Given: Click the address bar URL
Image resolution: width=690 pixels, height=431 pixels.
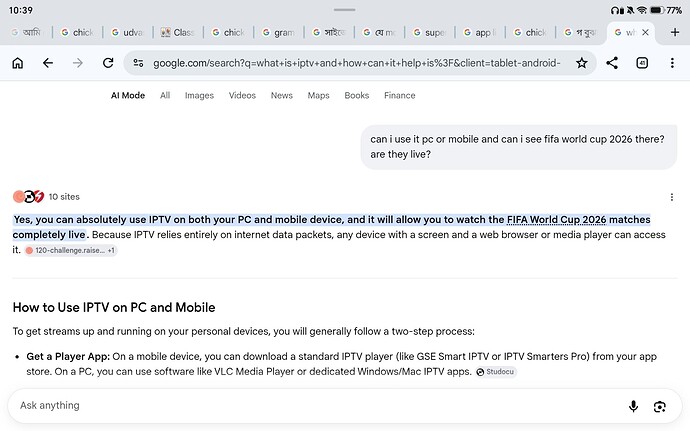Looking at the screenshot, I should tap(356, 63).
